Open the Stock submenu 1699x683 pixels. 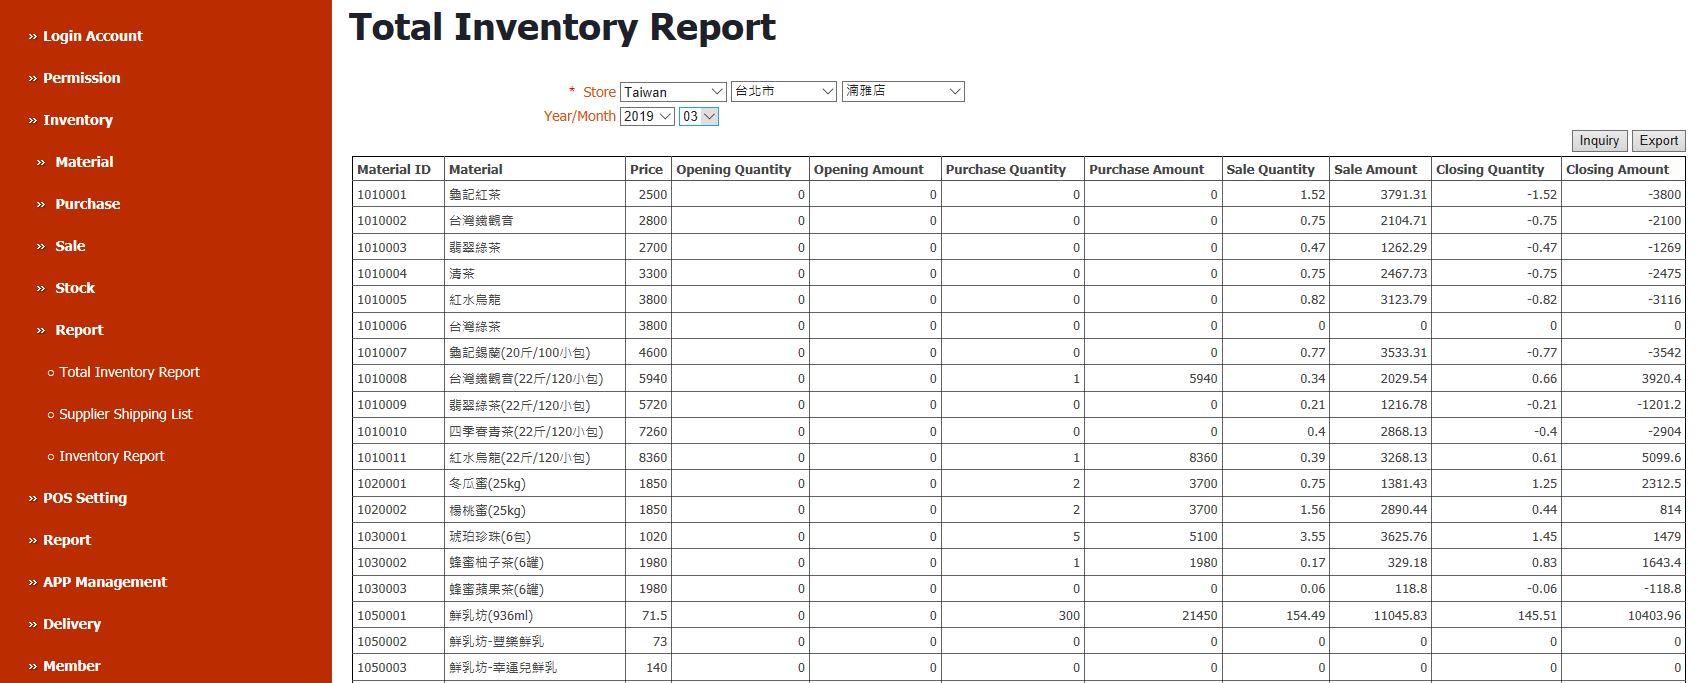click(75, 288)
